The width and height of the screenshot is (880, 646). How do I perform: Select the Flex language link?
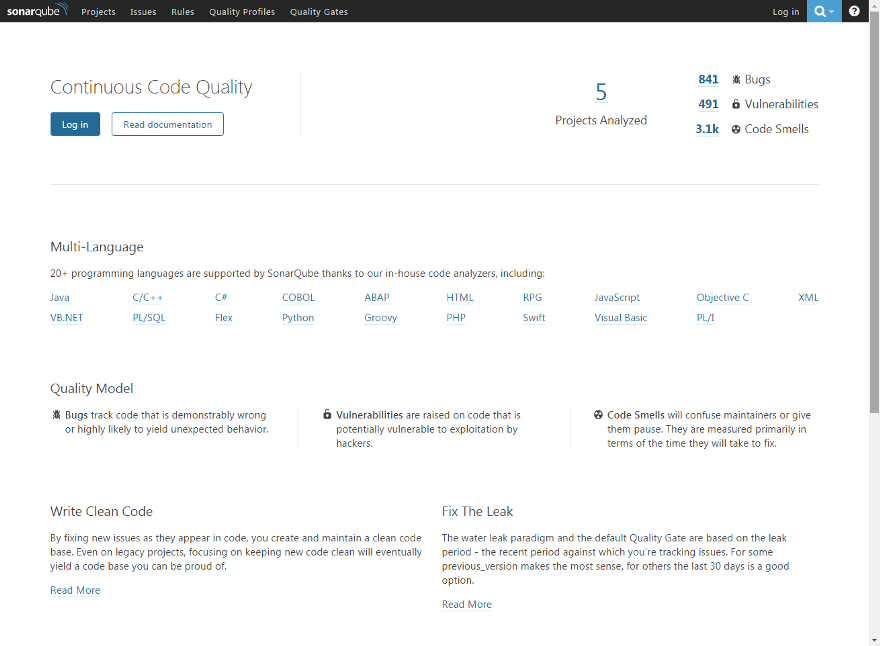click(224, 318)
